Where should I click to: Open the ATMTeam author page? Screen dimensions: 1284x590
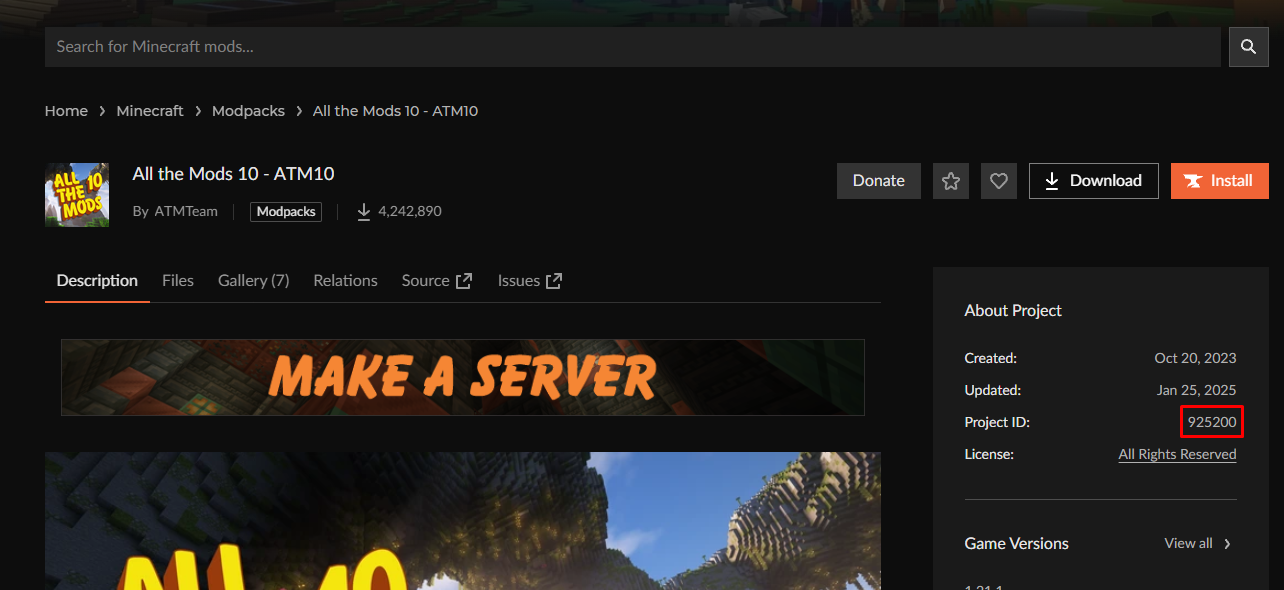point(185,211)
